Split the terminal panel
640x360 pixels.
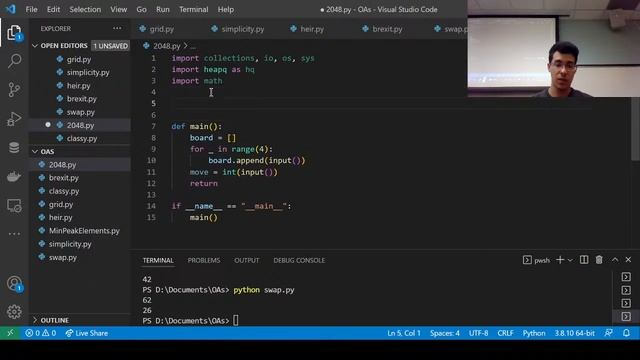584,260
